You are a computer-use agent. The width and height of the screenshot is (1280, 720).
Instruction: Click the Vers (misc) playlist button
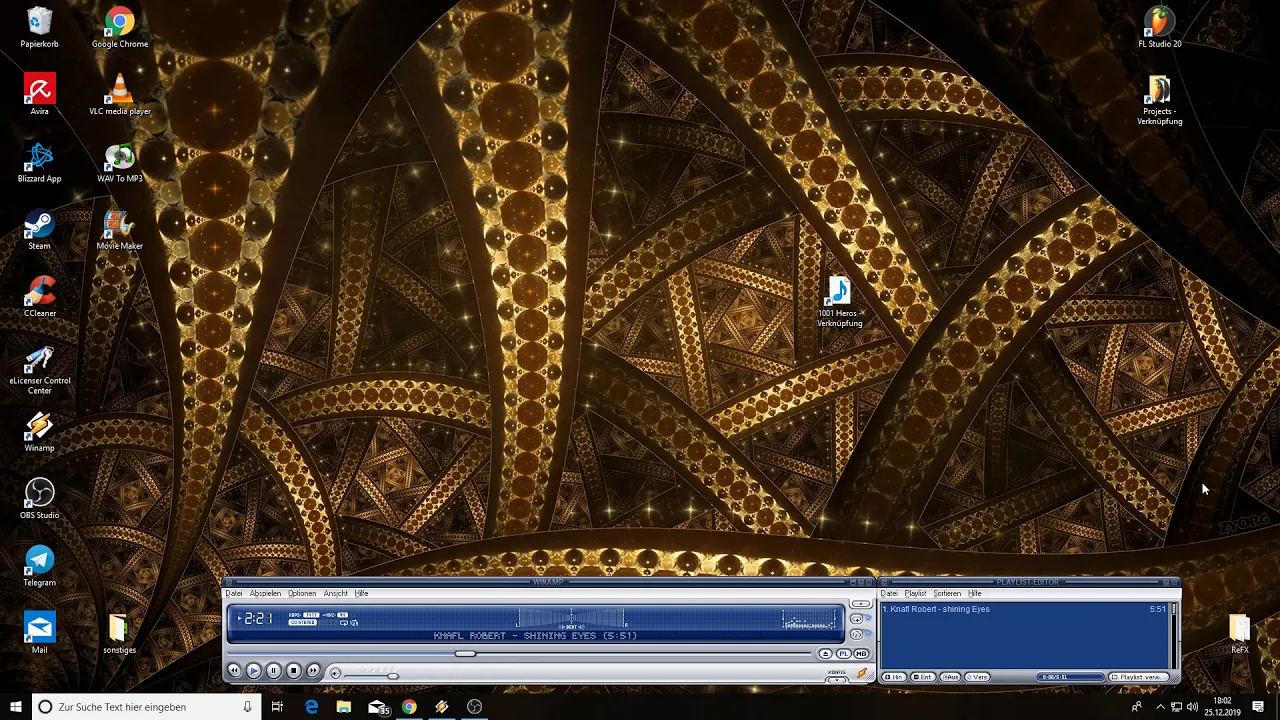(x=977, y=677)
